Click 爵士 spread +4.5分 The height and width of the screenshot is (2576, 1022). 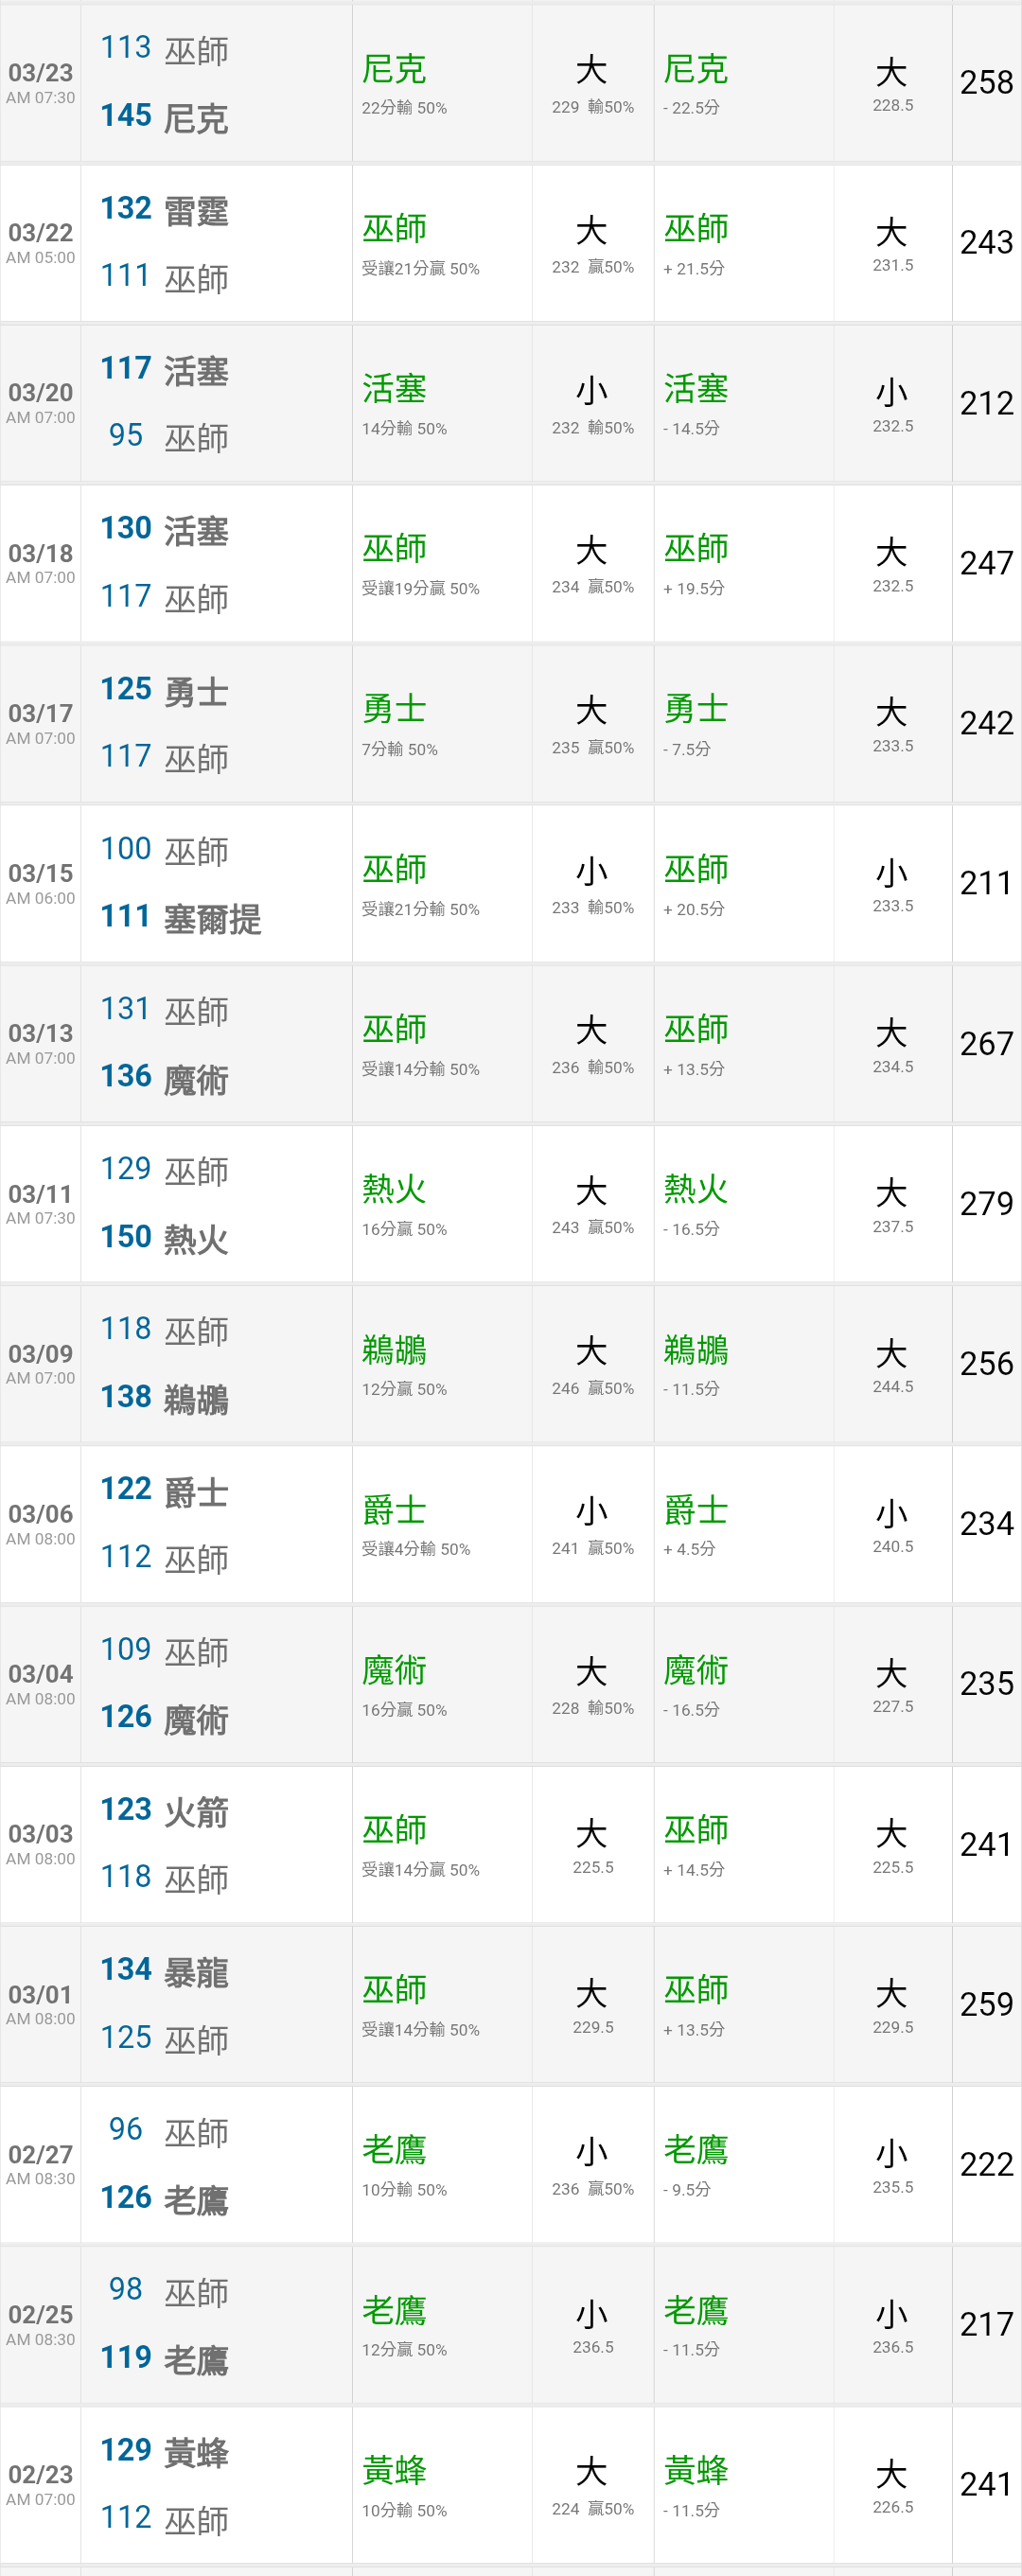pyautogui.click(x=743, y=1523)
